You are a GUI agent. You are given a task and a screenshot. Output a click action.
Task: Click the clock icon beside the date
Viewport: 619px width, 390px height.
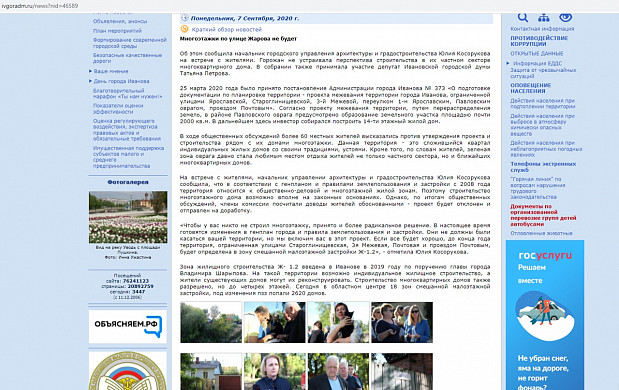point(184,18)
